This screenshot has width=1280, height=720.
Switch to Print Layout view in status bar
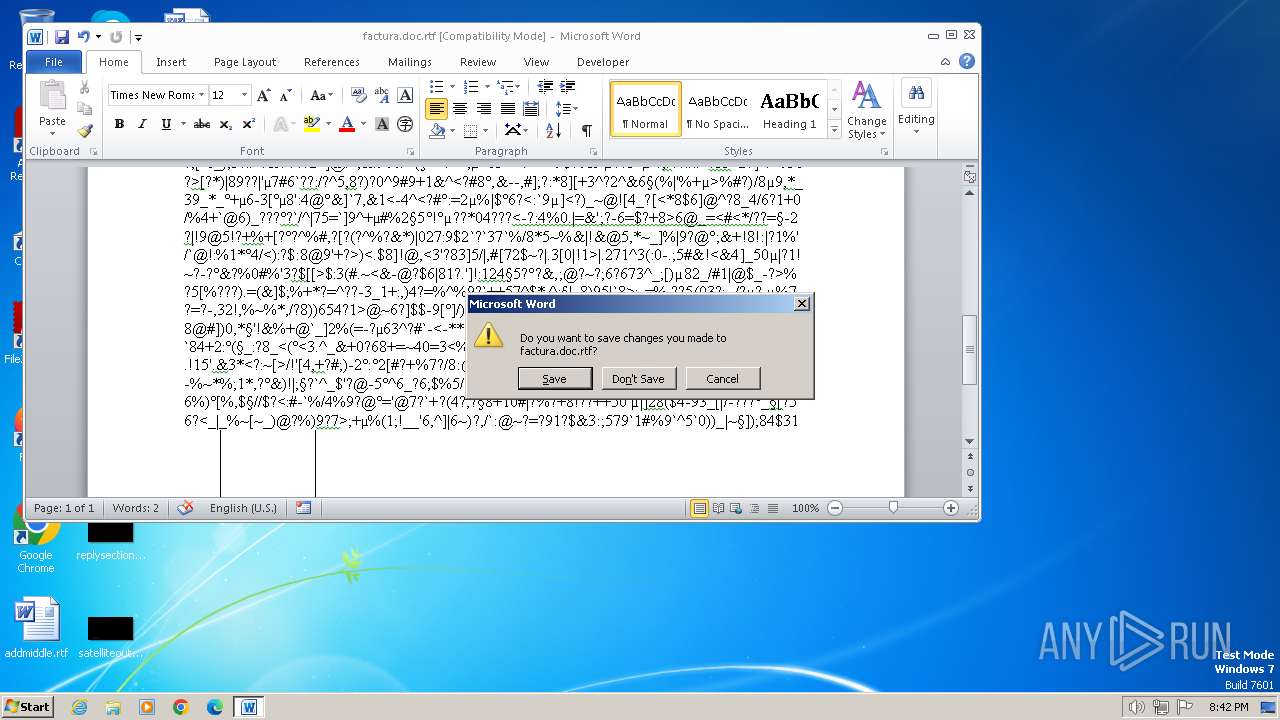(x=700, y=508)
